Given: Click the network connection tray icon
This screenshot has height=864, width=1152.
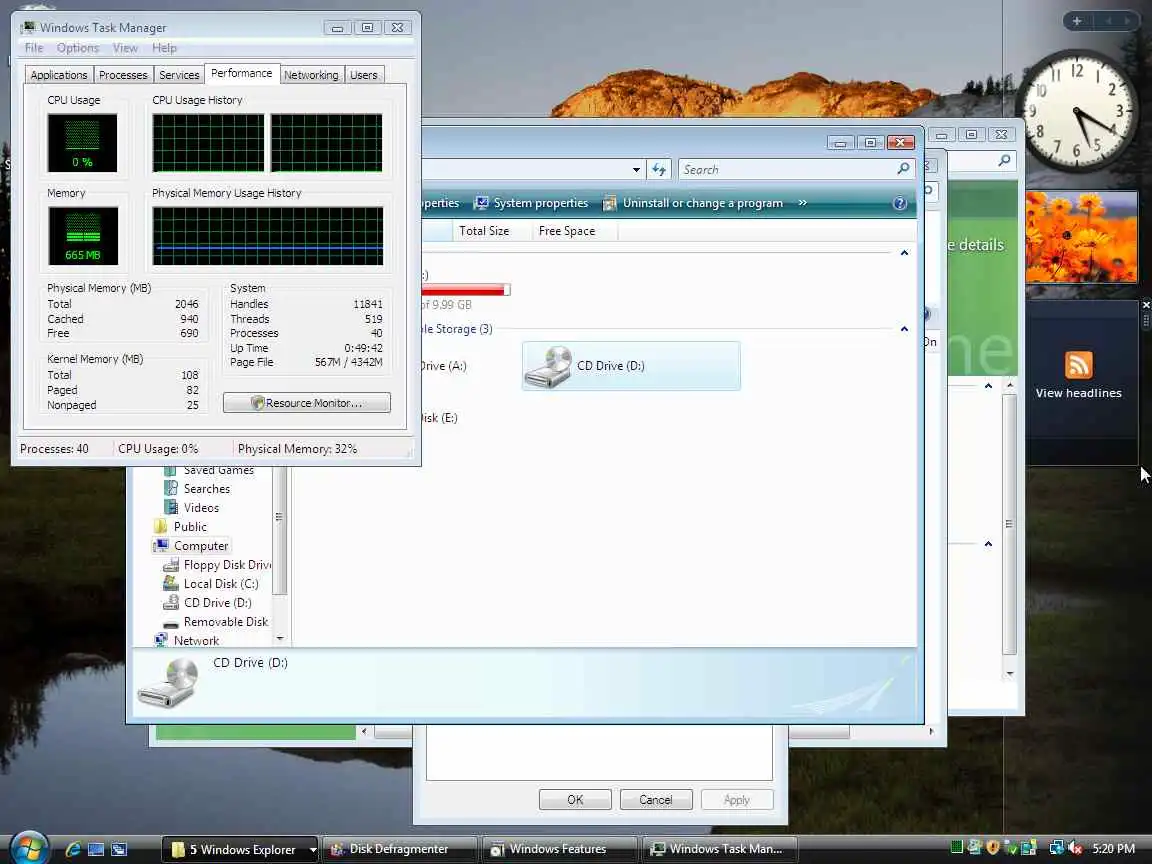Looking at the screenshot, I should [1056, 848].
